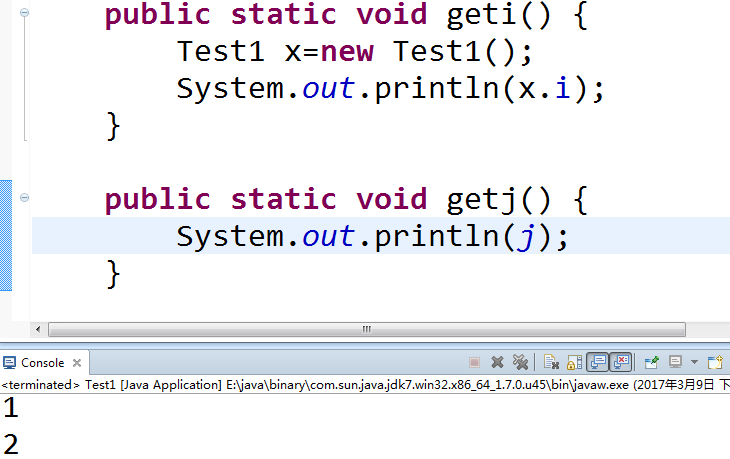This screenshot has width=730, height=459.
Task: Click console output line '1'
Action: point(11,407)
